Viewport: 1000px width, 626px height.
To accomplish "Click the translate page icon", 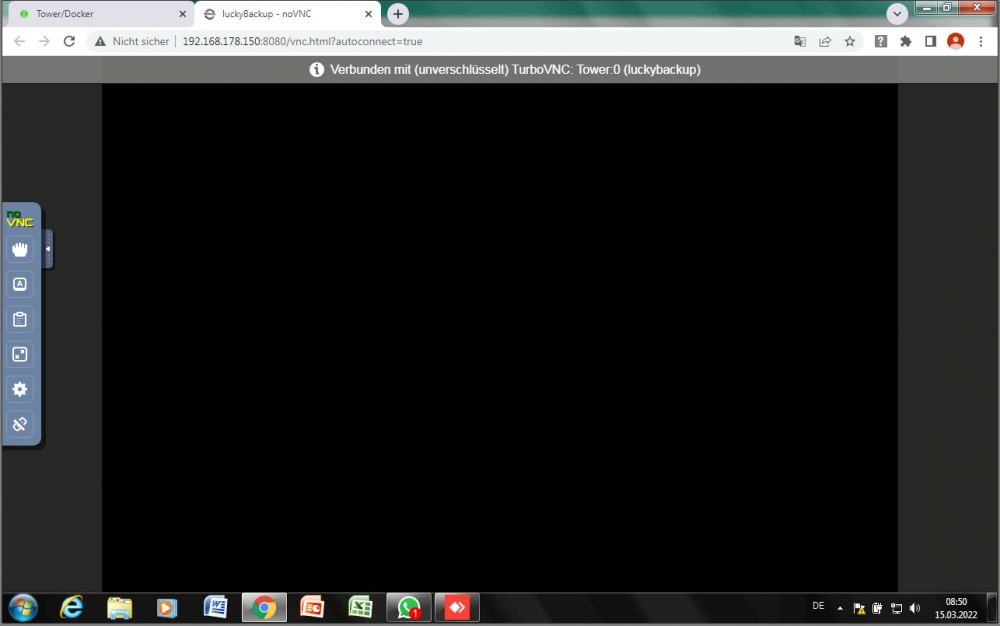I will click(x=800, y=41).
